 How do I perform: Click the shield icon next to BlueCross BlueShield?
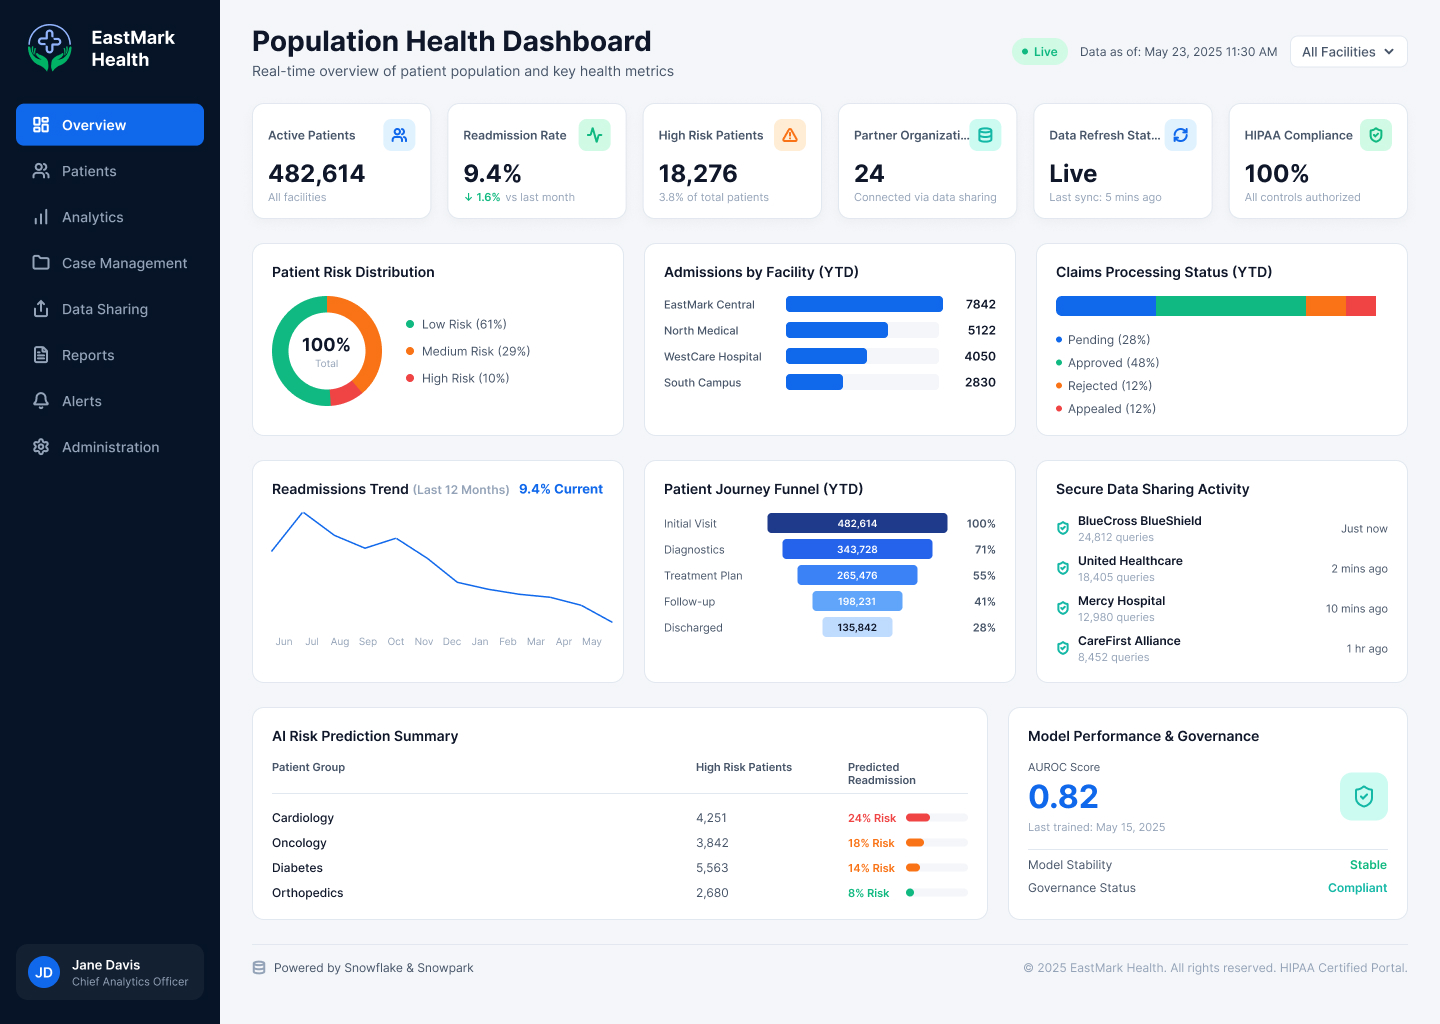1063,528
